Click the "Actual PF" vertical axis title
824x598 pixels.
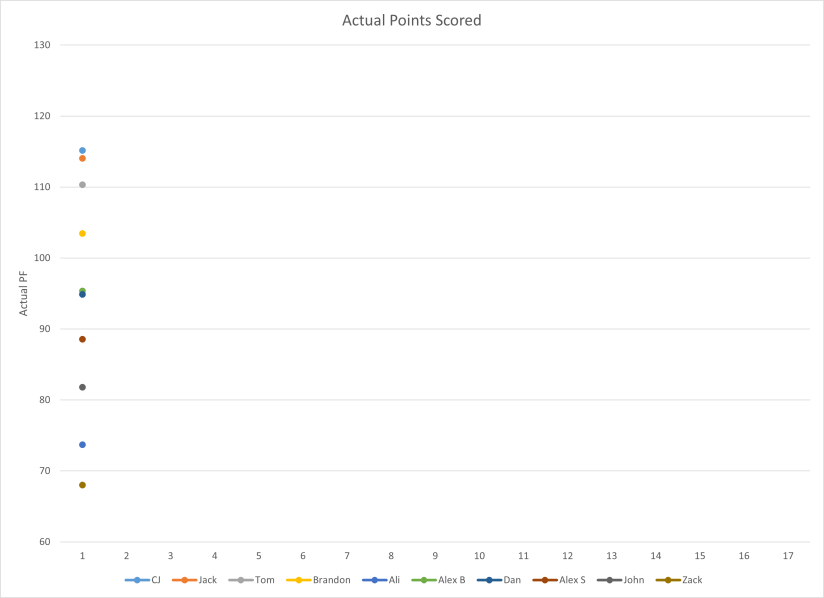(x=25, y=296)
